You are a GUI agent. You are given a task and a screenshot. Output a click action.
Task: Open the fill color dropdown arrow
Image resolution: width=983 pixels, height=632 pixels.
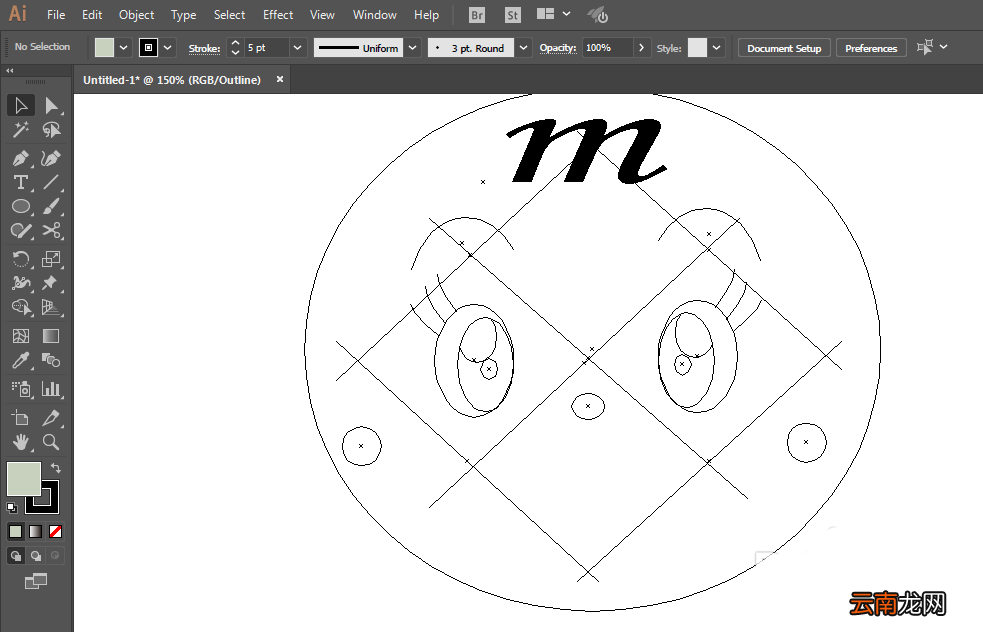coord(124,48)
